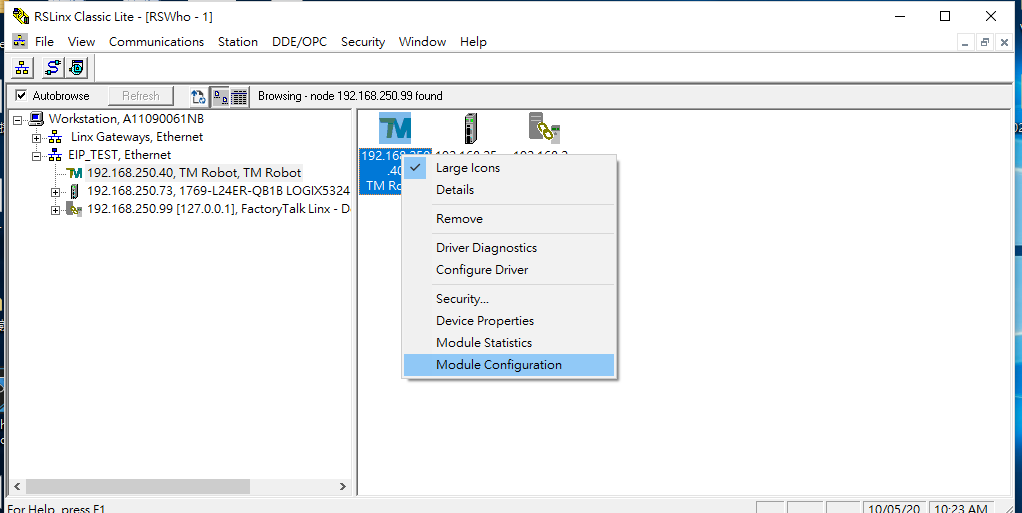Close the inner RSWho child window
This screenshot has width=1022, height=513.
point(1004,42)
